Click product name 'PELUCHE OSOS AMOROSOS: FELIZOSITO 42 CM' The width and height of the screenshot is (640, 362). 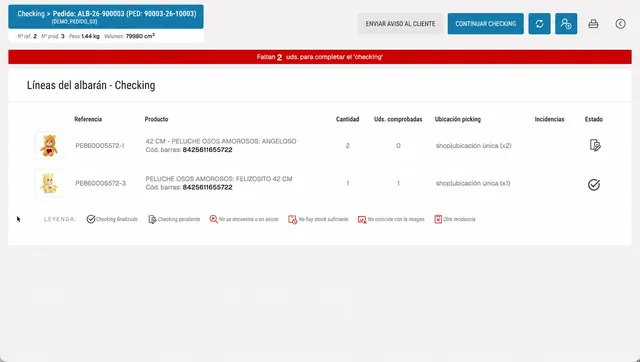(x=219, y=179)
